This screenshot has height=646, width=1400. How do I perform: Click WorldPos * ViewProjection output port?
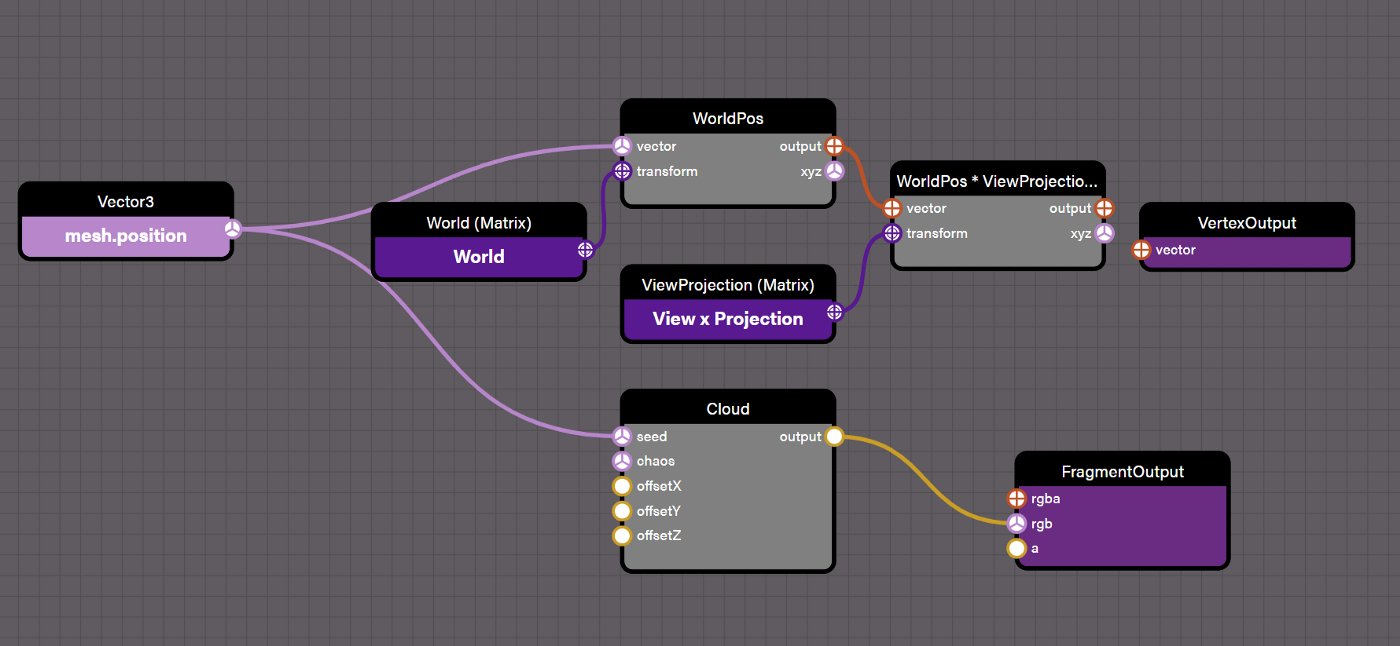tap(1104, 208)
